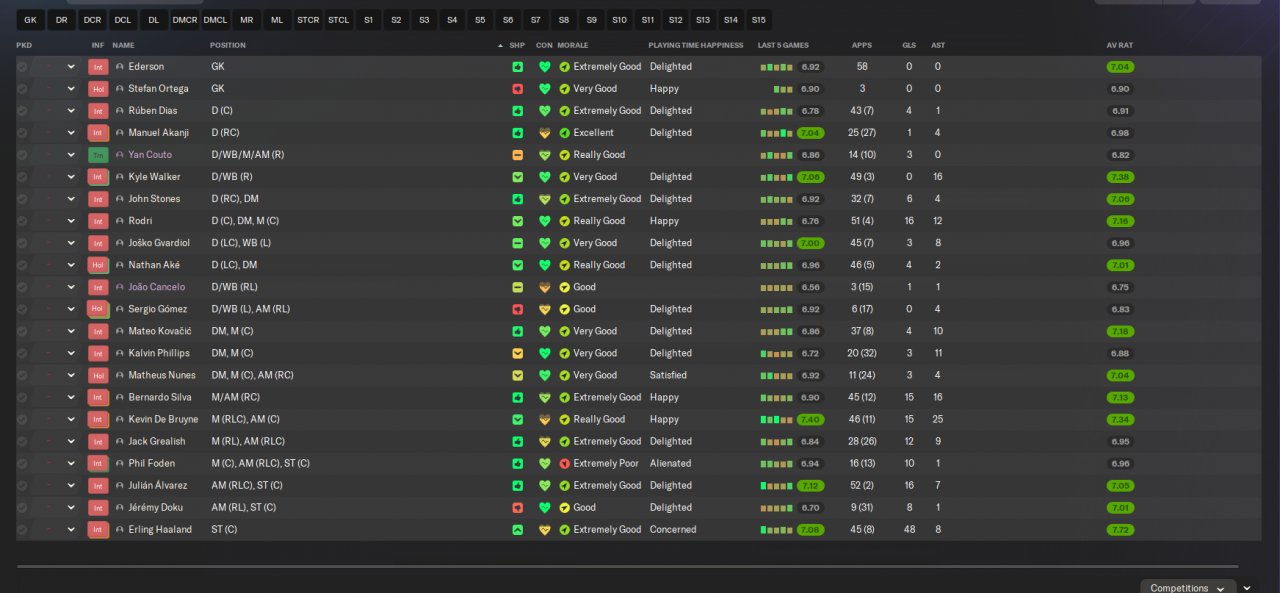Click Erling Haaland's 7.72 average rating
Viewport: 1280px width, 593px height.
pyautogui.click(x=1120, y=530)
